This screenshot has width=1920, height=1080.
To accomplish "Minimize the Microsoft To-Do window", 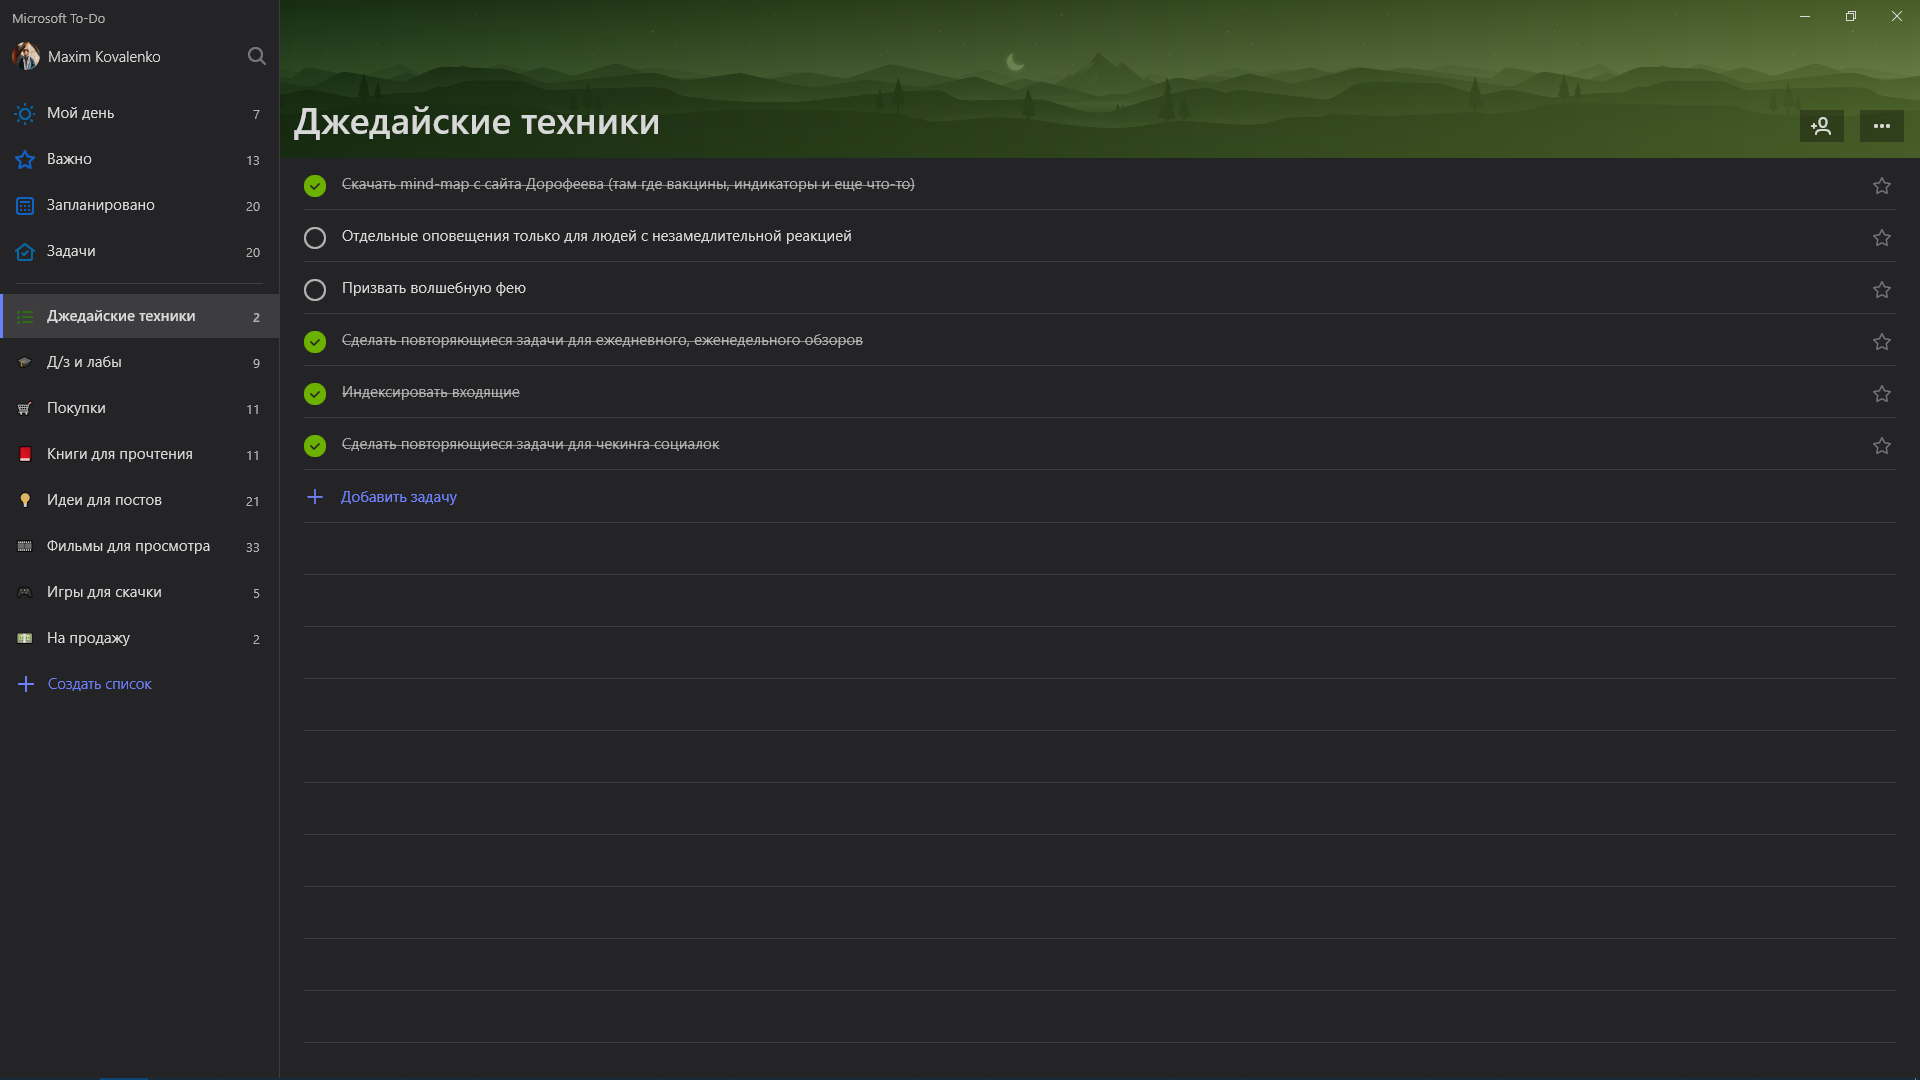I will (1805, 17).
